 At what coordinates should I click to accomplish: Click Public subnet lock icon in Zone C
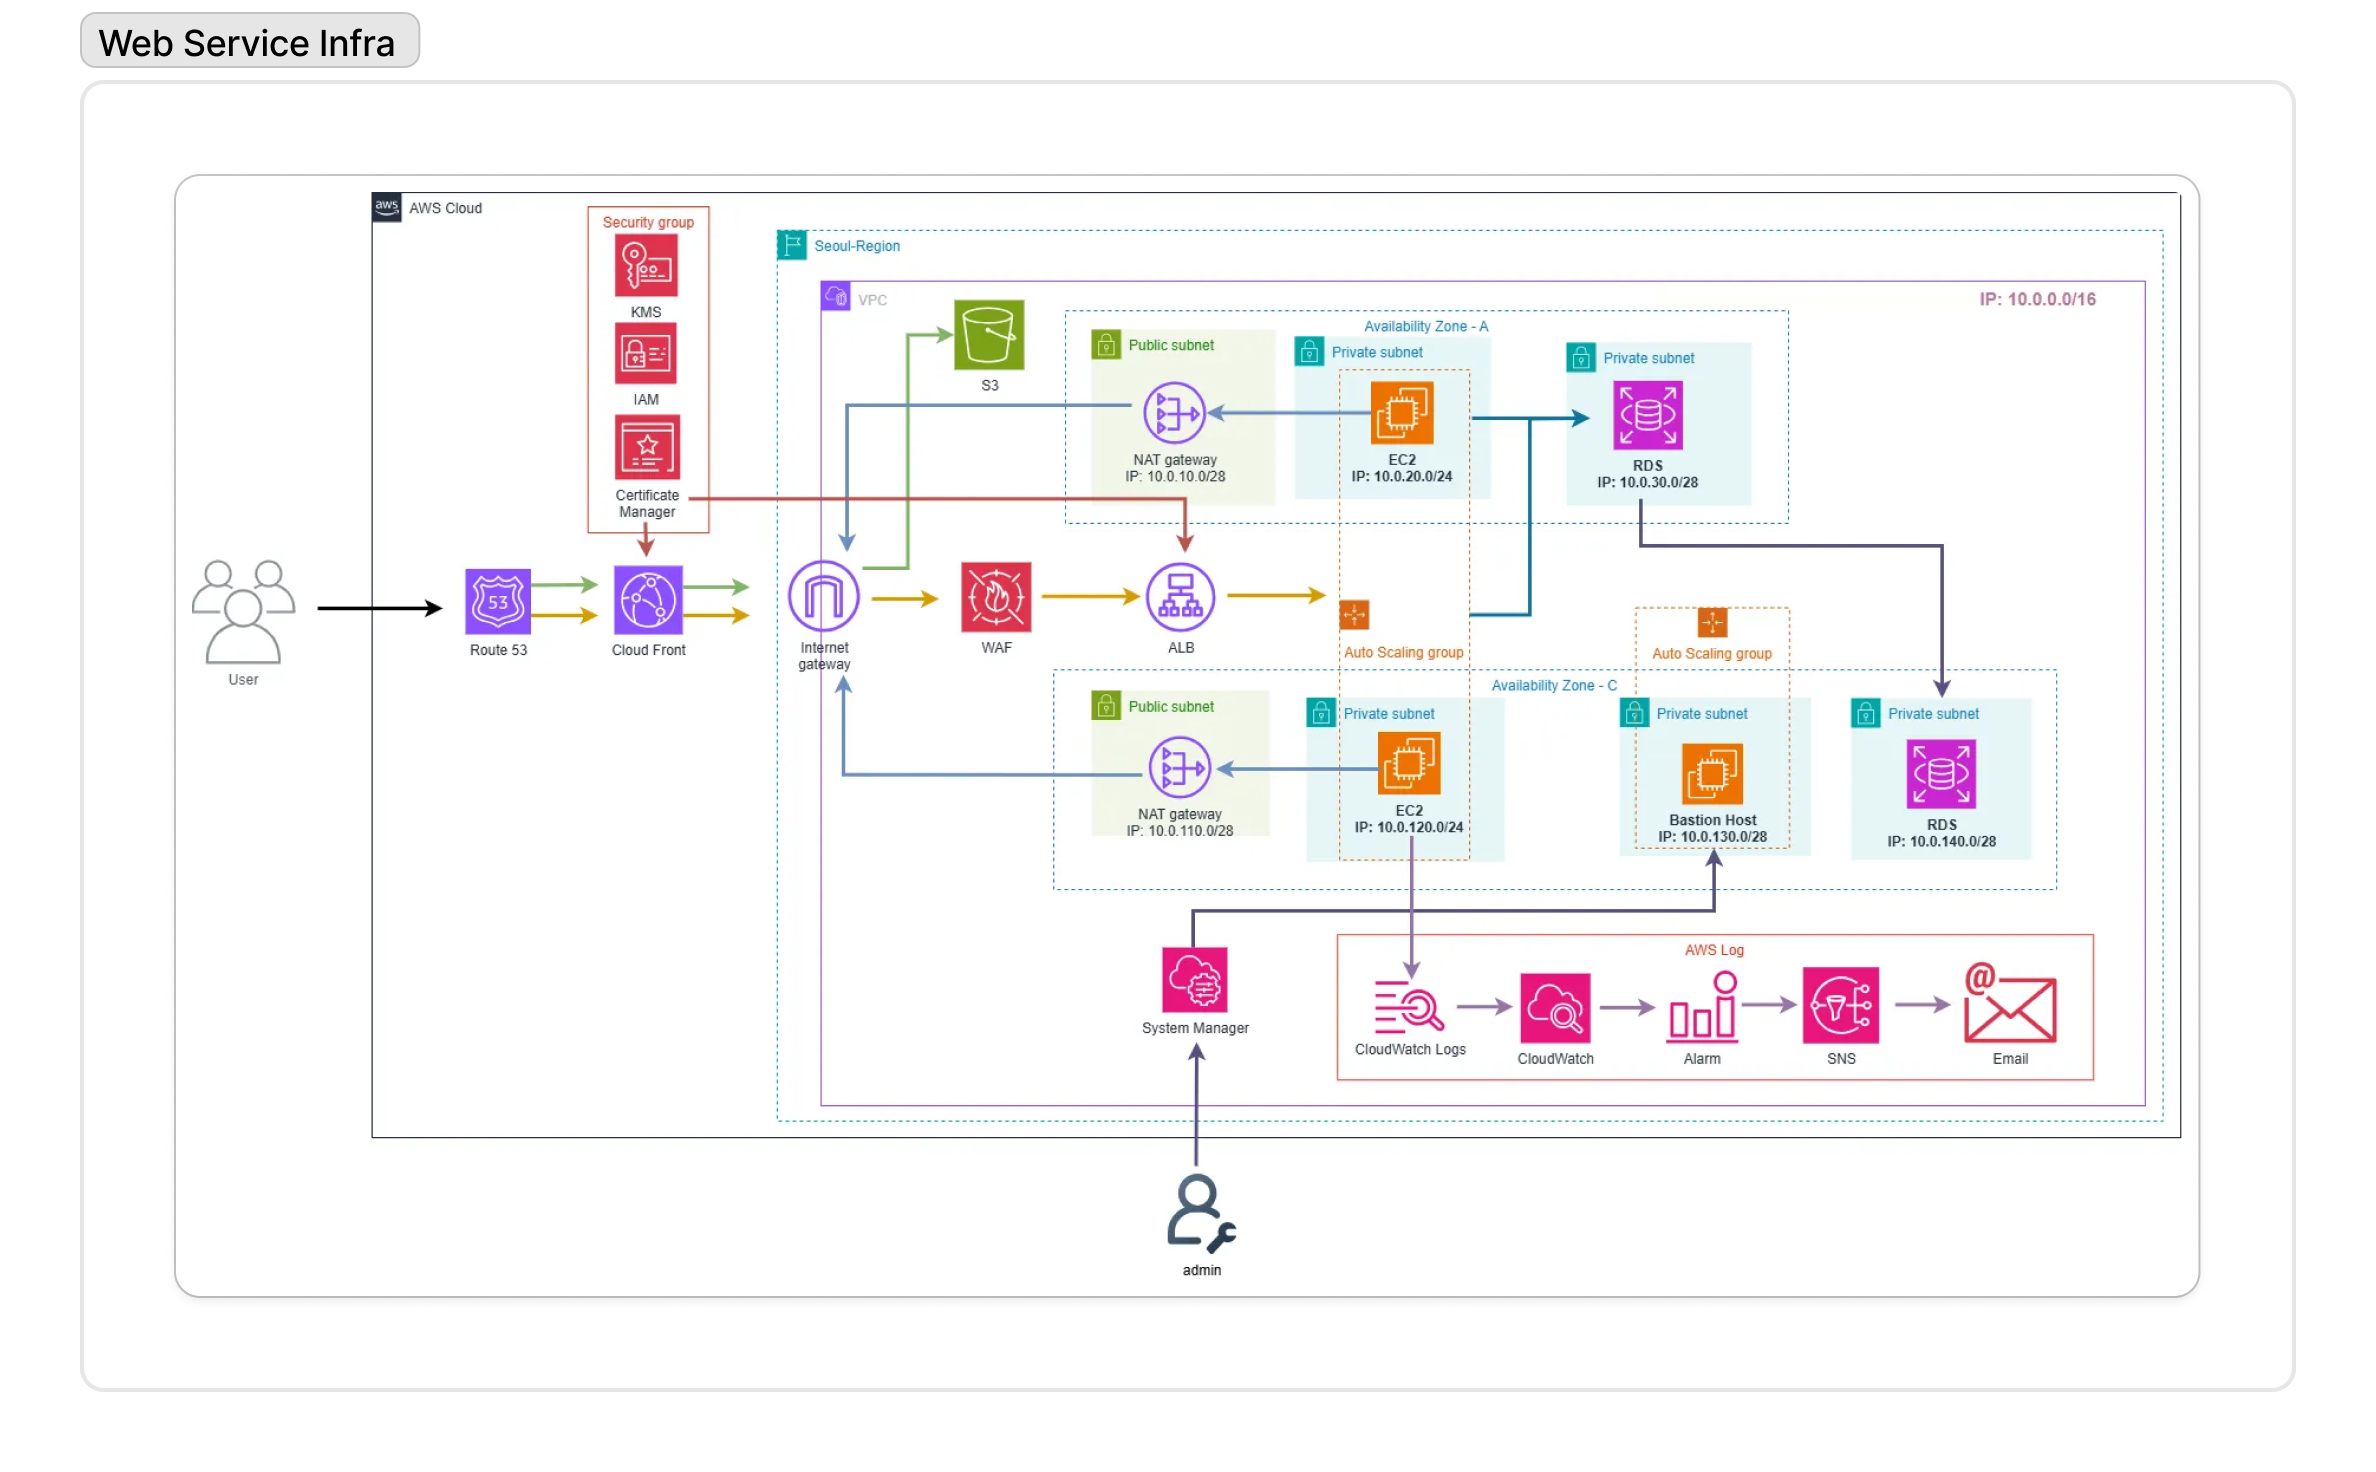pos(1106,706)
